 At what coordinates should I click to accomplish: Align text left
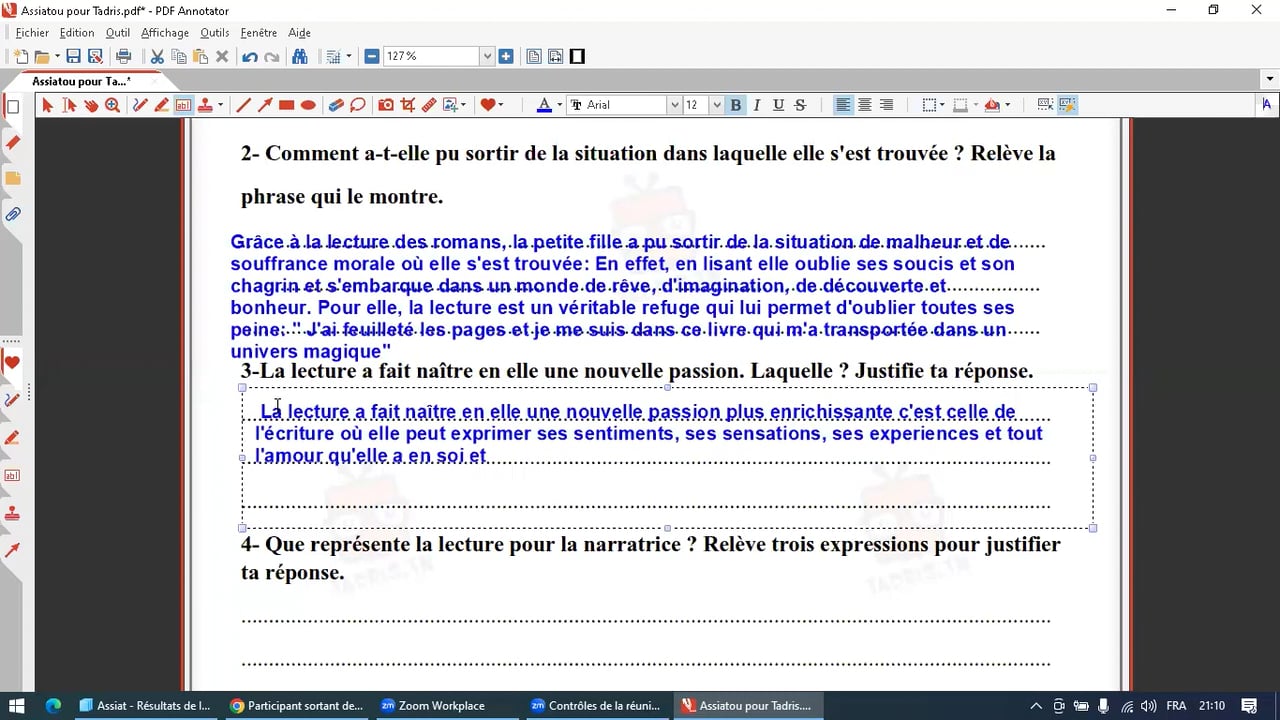(x=844, y=105)
